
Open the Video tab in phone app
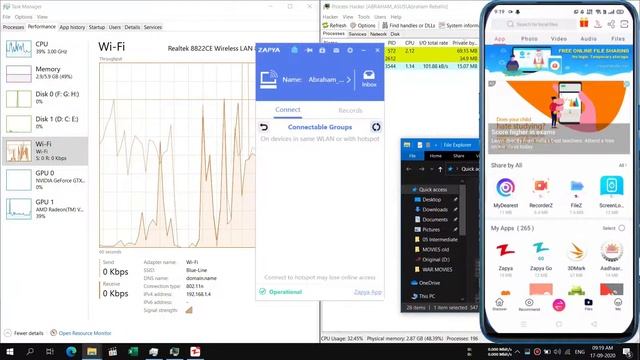[x=558, y=39]
